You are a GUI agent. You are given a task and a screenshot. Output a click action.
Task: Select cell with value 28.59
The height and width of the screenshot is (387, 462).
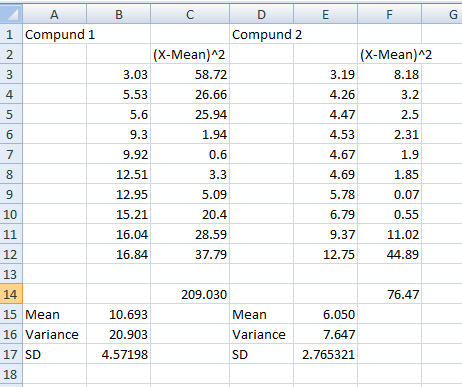coord(190,234)
